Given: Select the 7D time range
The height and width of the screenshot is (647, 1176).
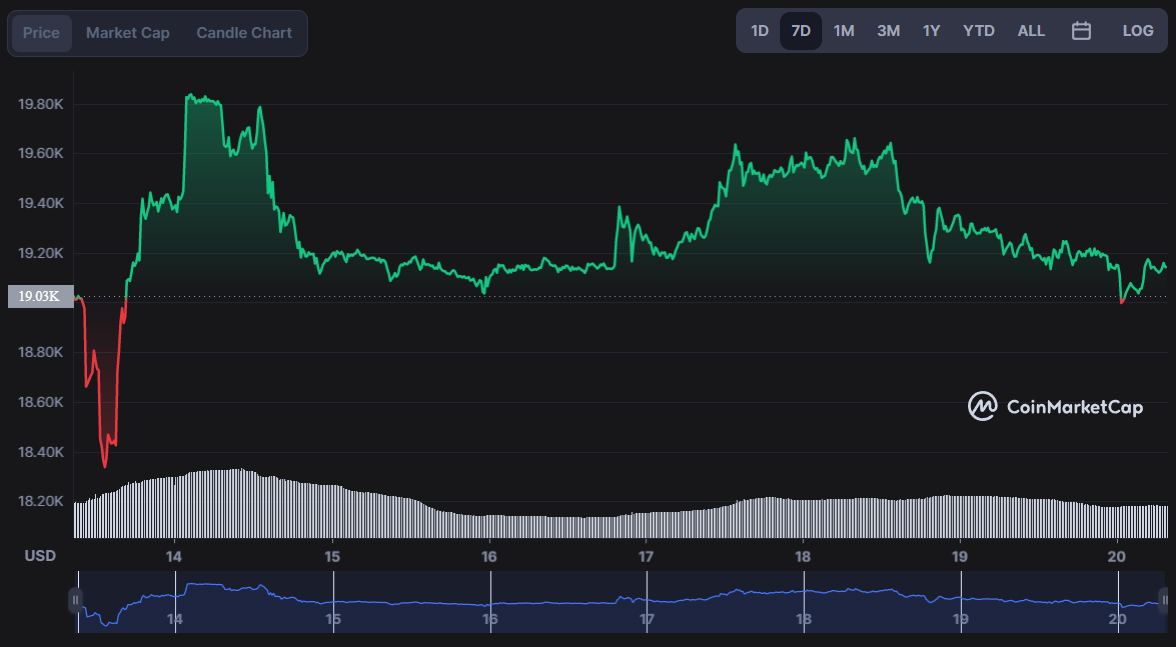Looking at the screenshot, I should [x=801, y=31].
